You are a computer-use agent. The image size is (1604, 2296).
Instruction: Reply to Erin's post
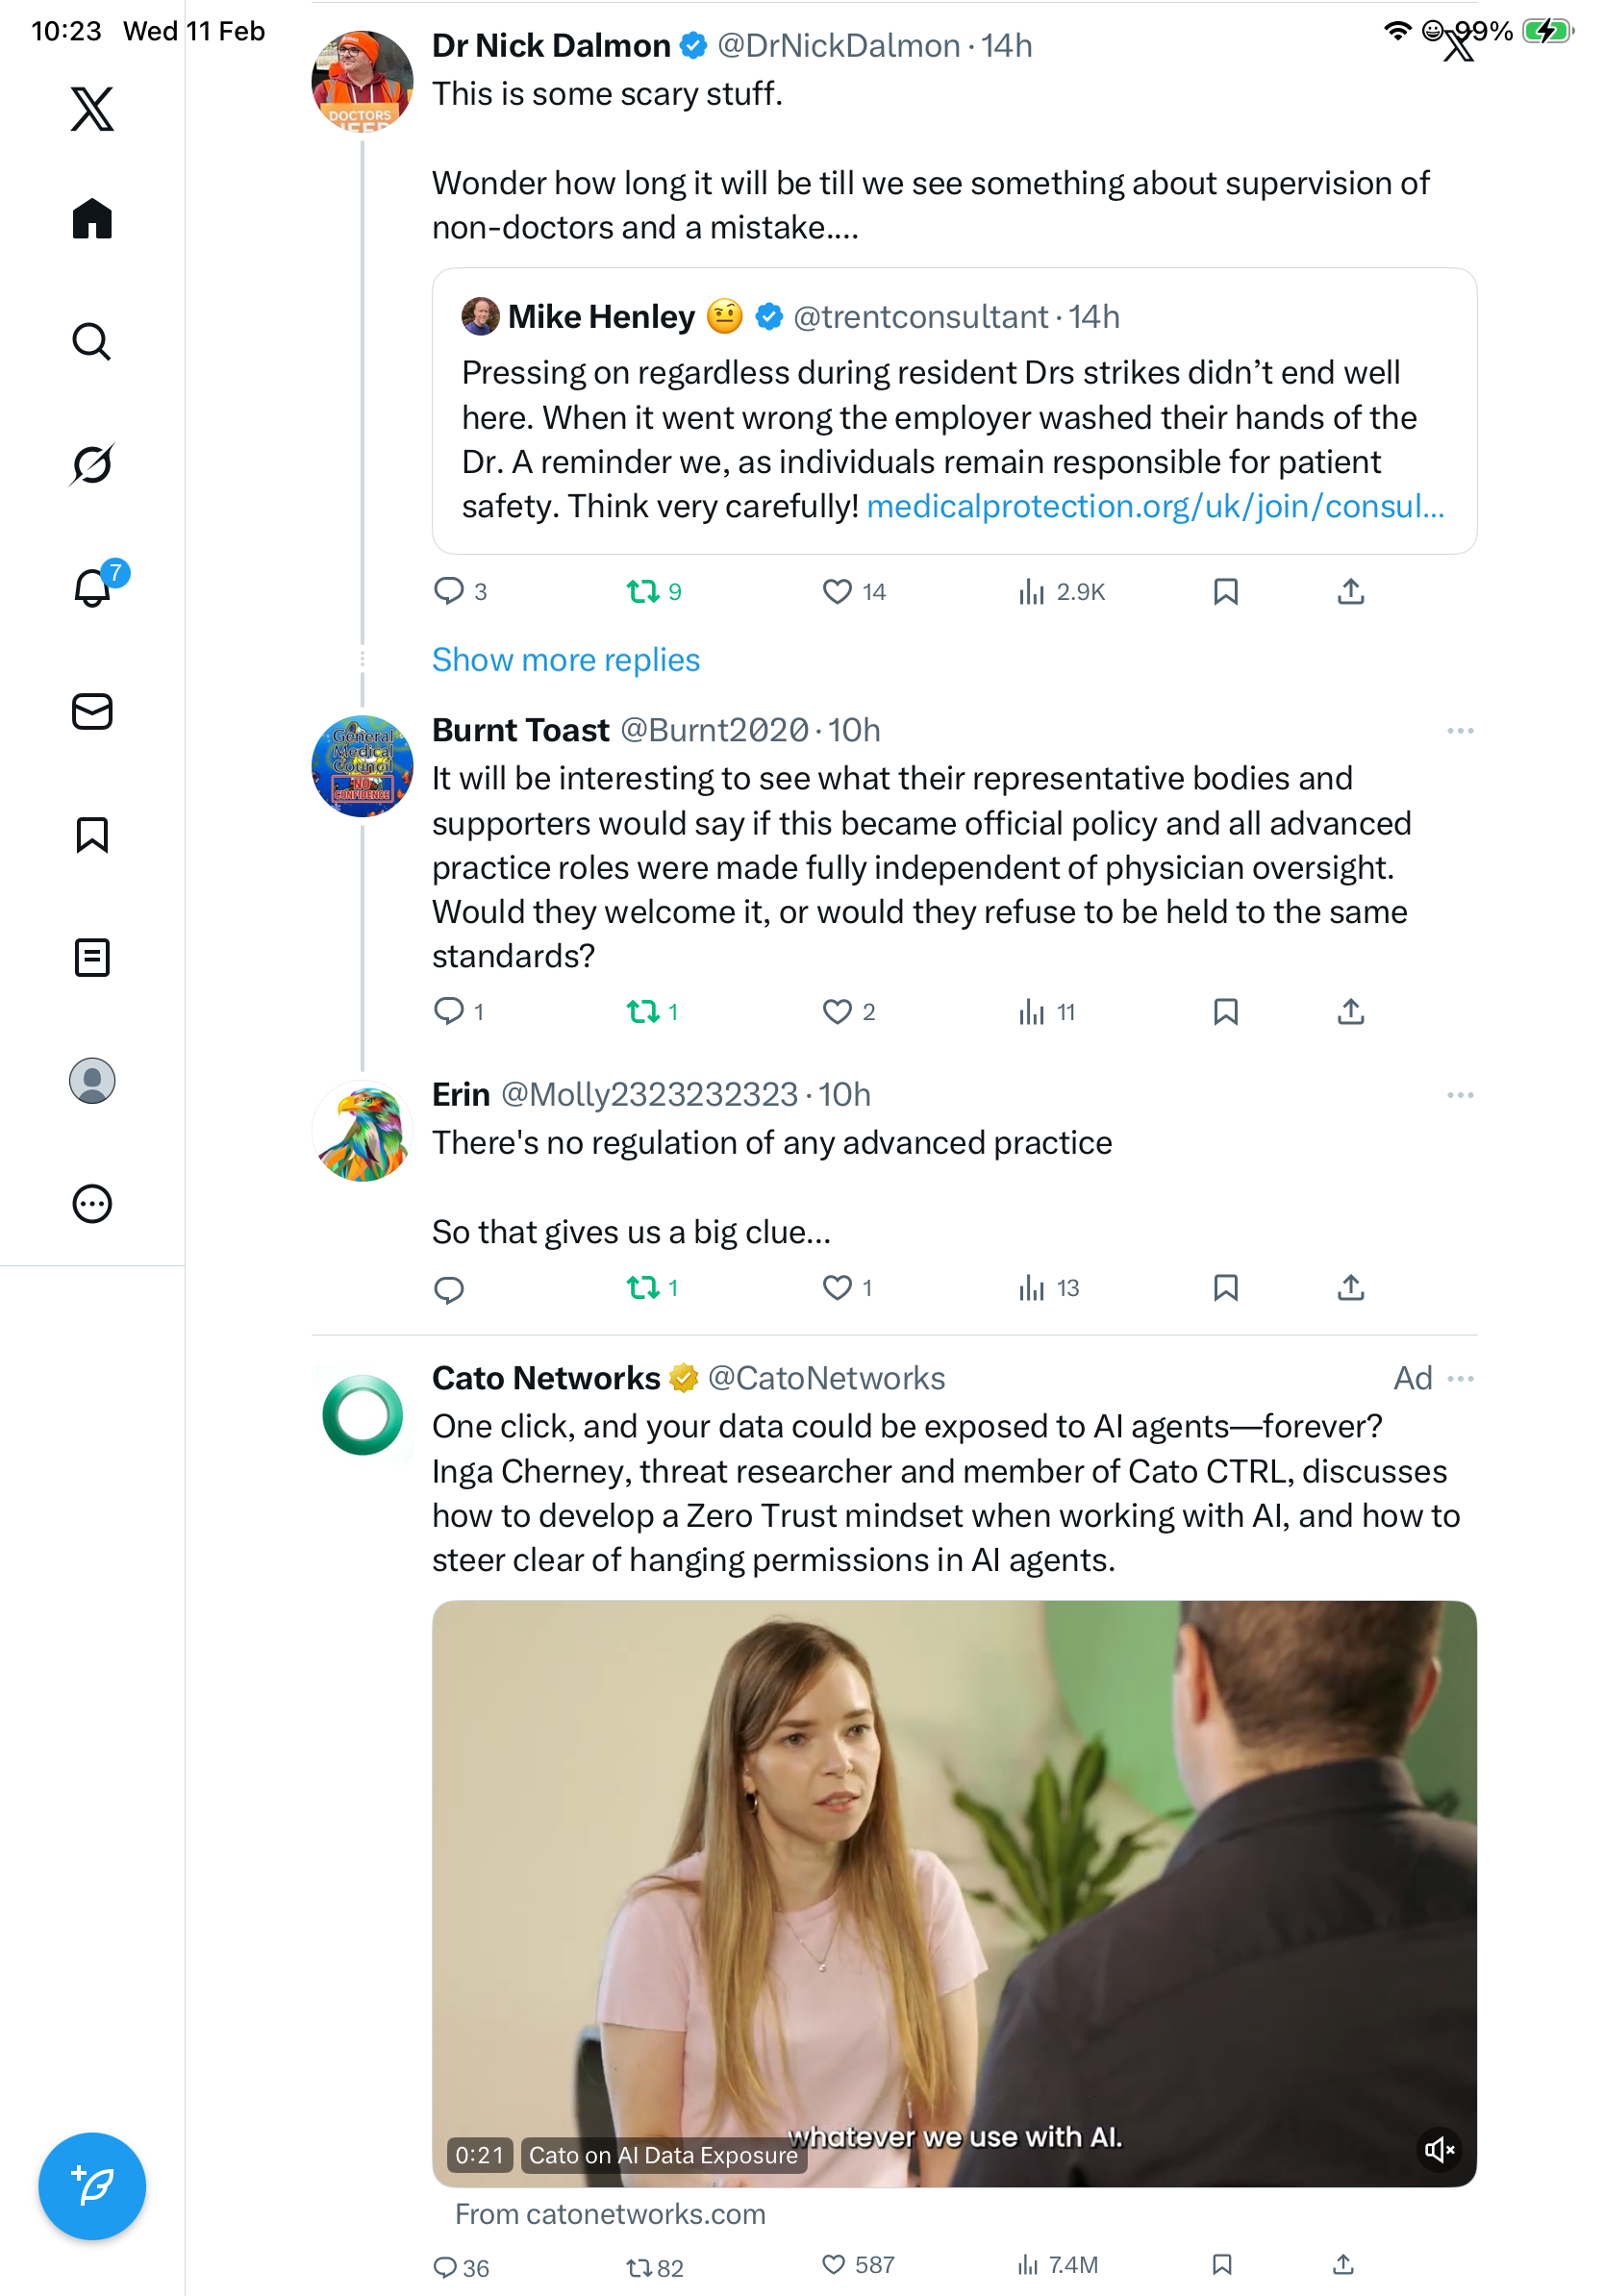(449, 1288)
